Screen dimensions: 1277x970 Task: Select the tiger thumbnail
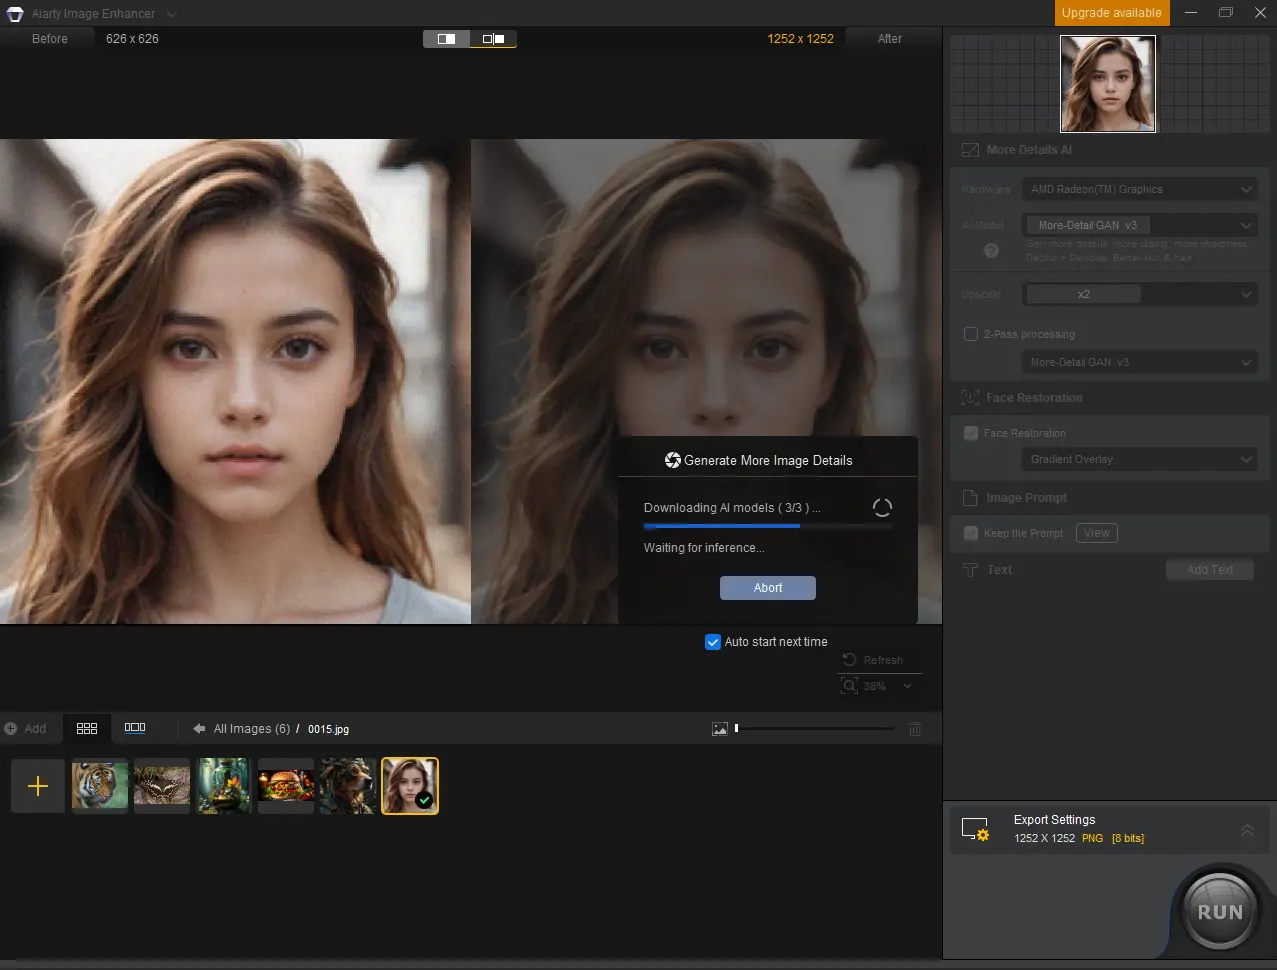coord(100,786)
